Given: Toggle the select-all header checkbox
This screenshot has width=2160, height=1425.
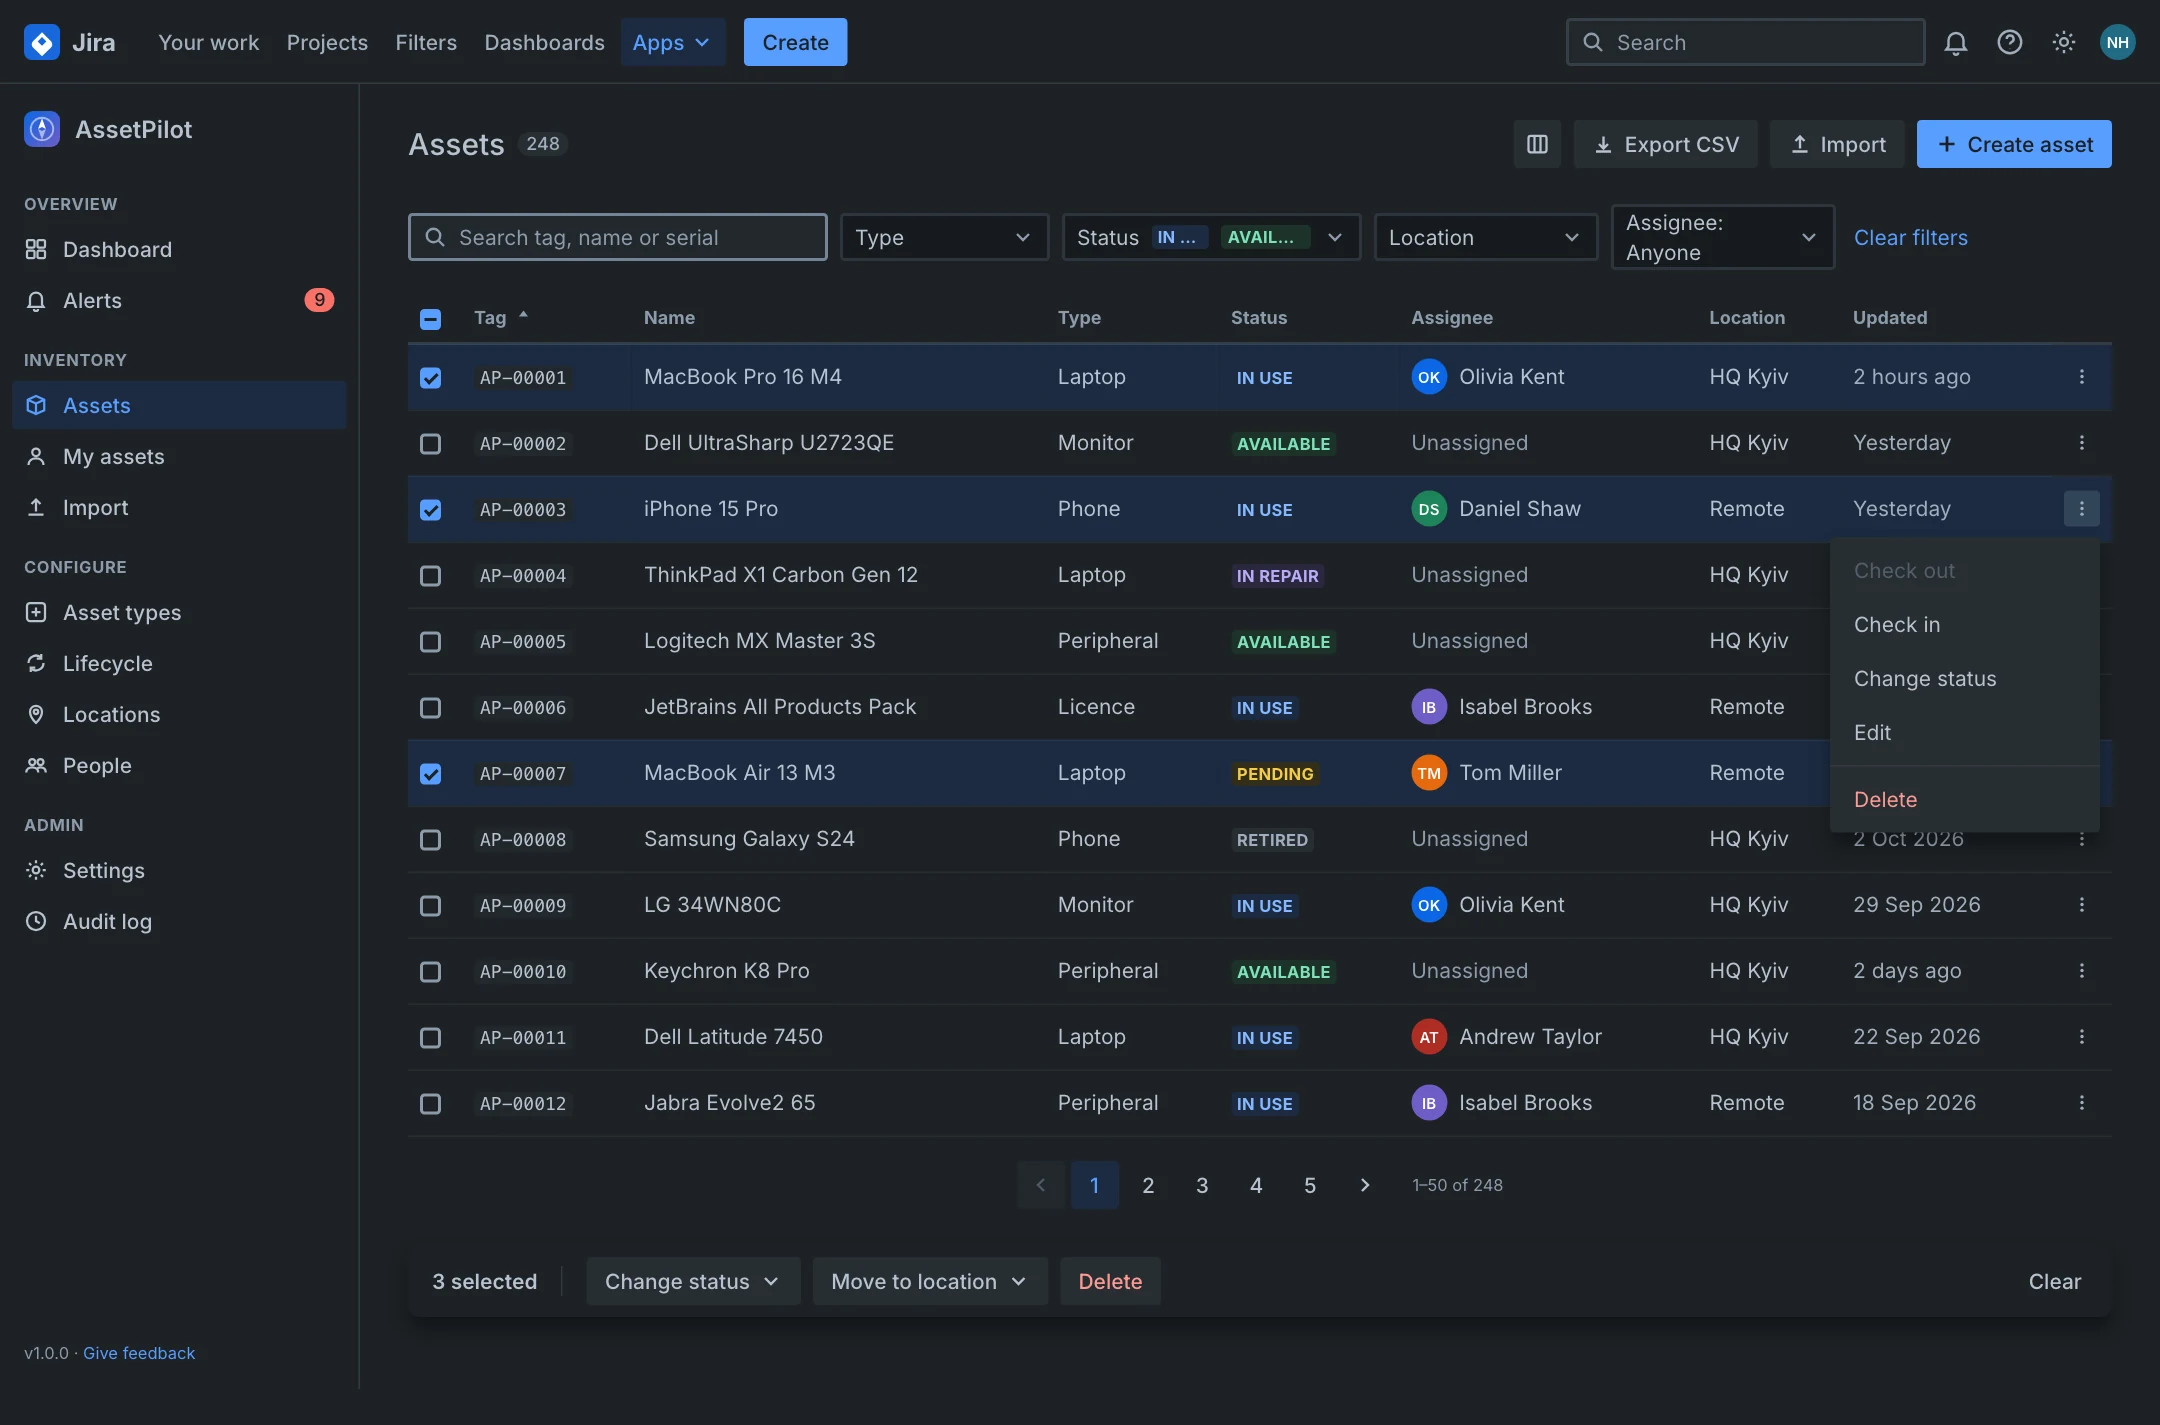Looking at the screenshot, I should coord(430,319).
